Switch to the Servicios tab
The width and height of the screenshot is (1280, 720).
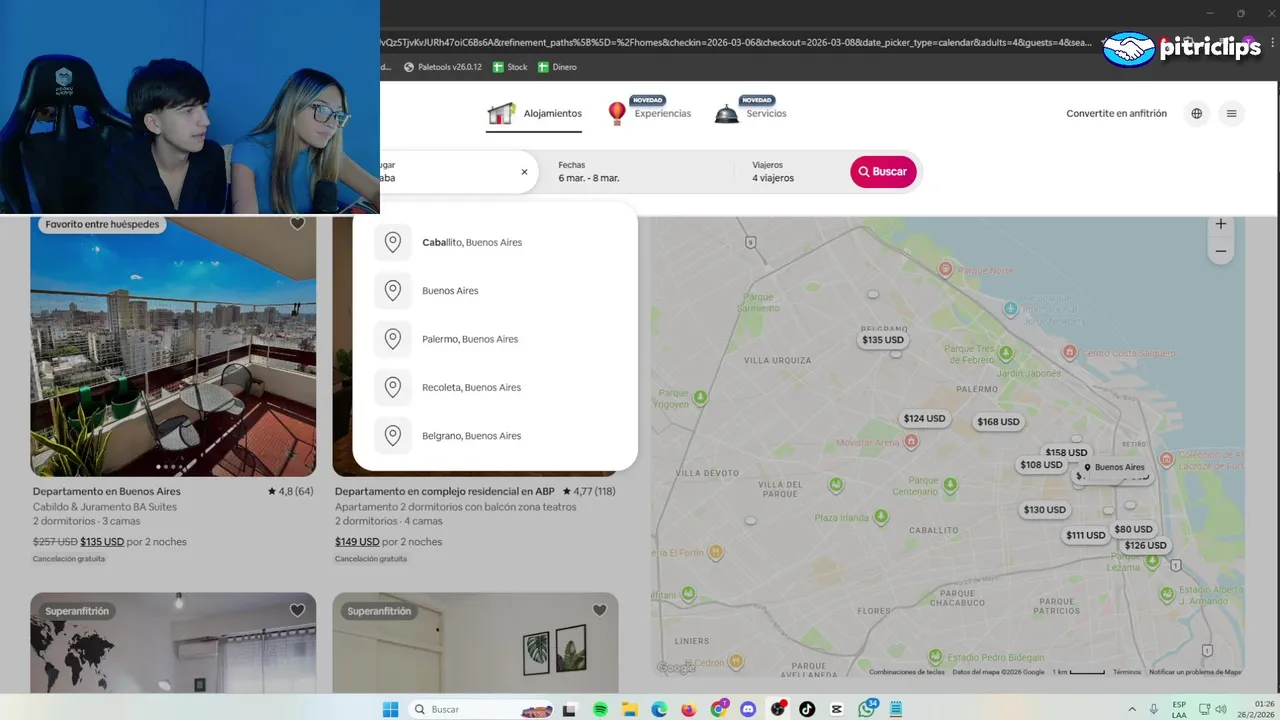point(751,113)
